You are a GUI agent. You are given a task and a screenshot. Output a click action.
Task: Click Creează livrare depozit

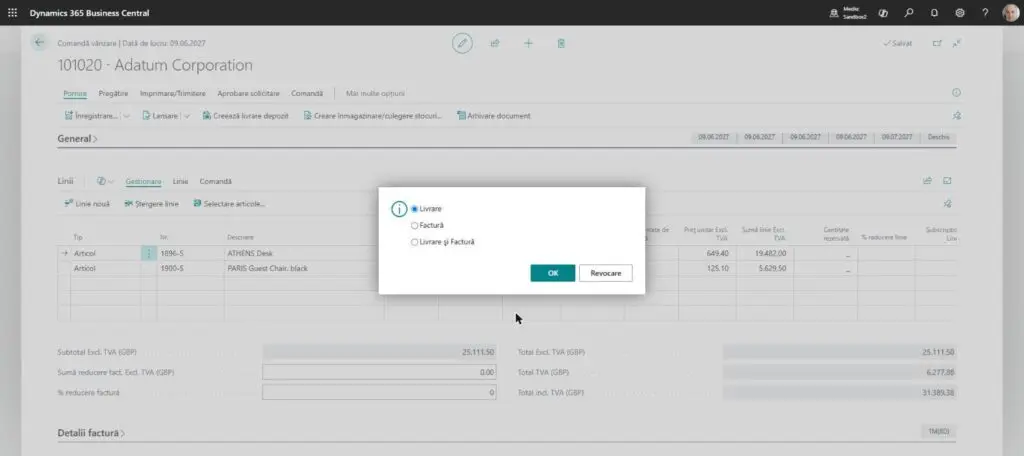coord(246,116)
